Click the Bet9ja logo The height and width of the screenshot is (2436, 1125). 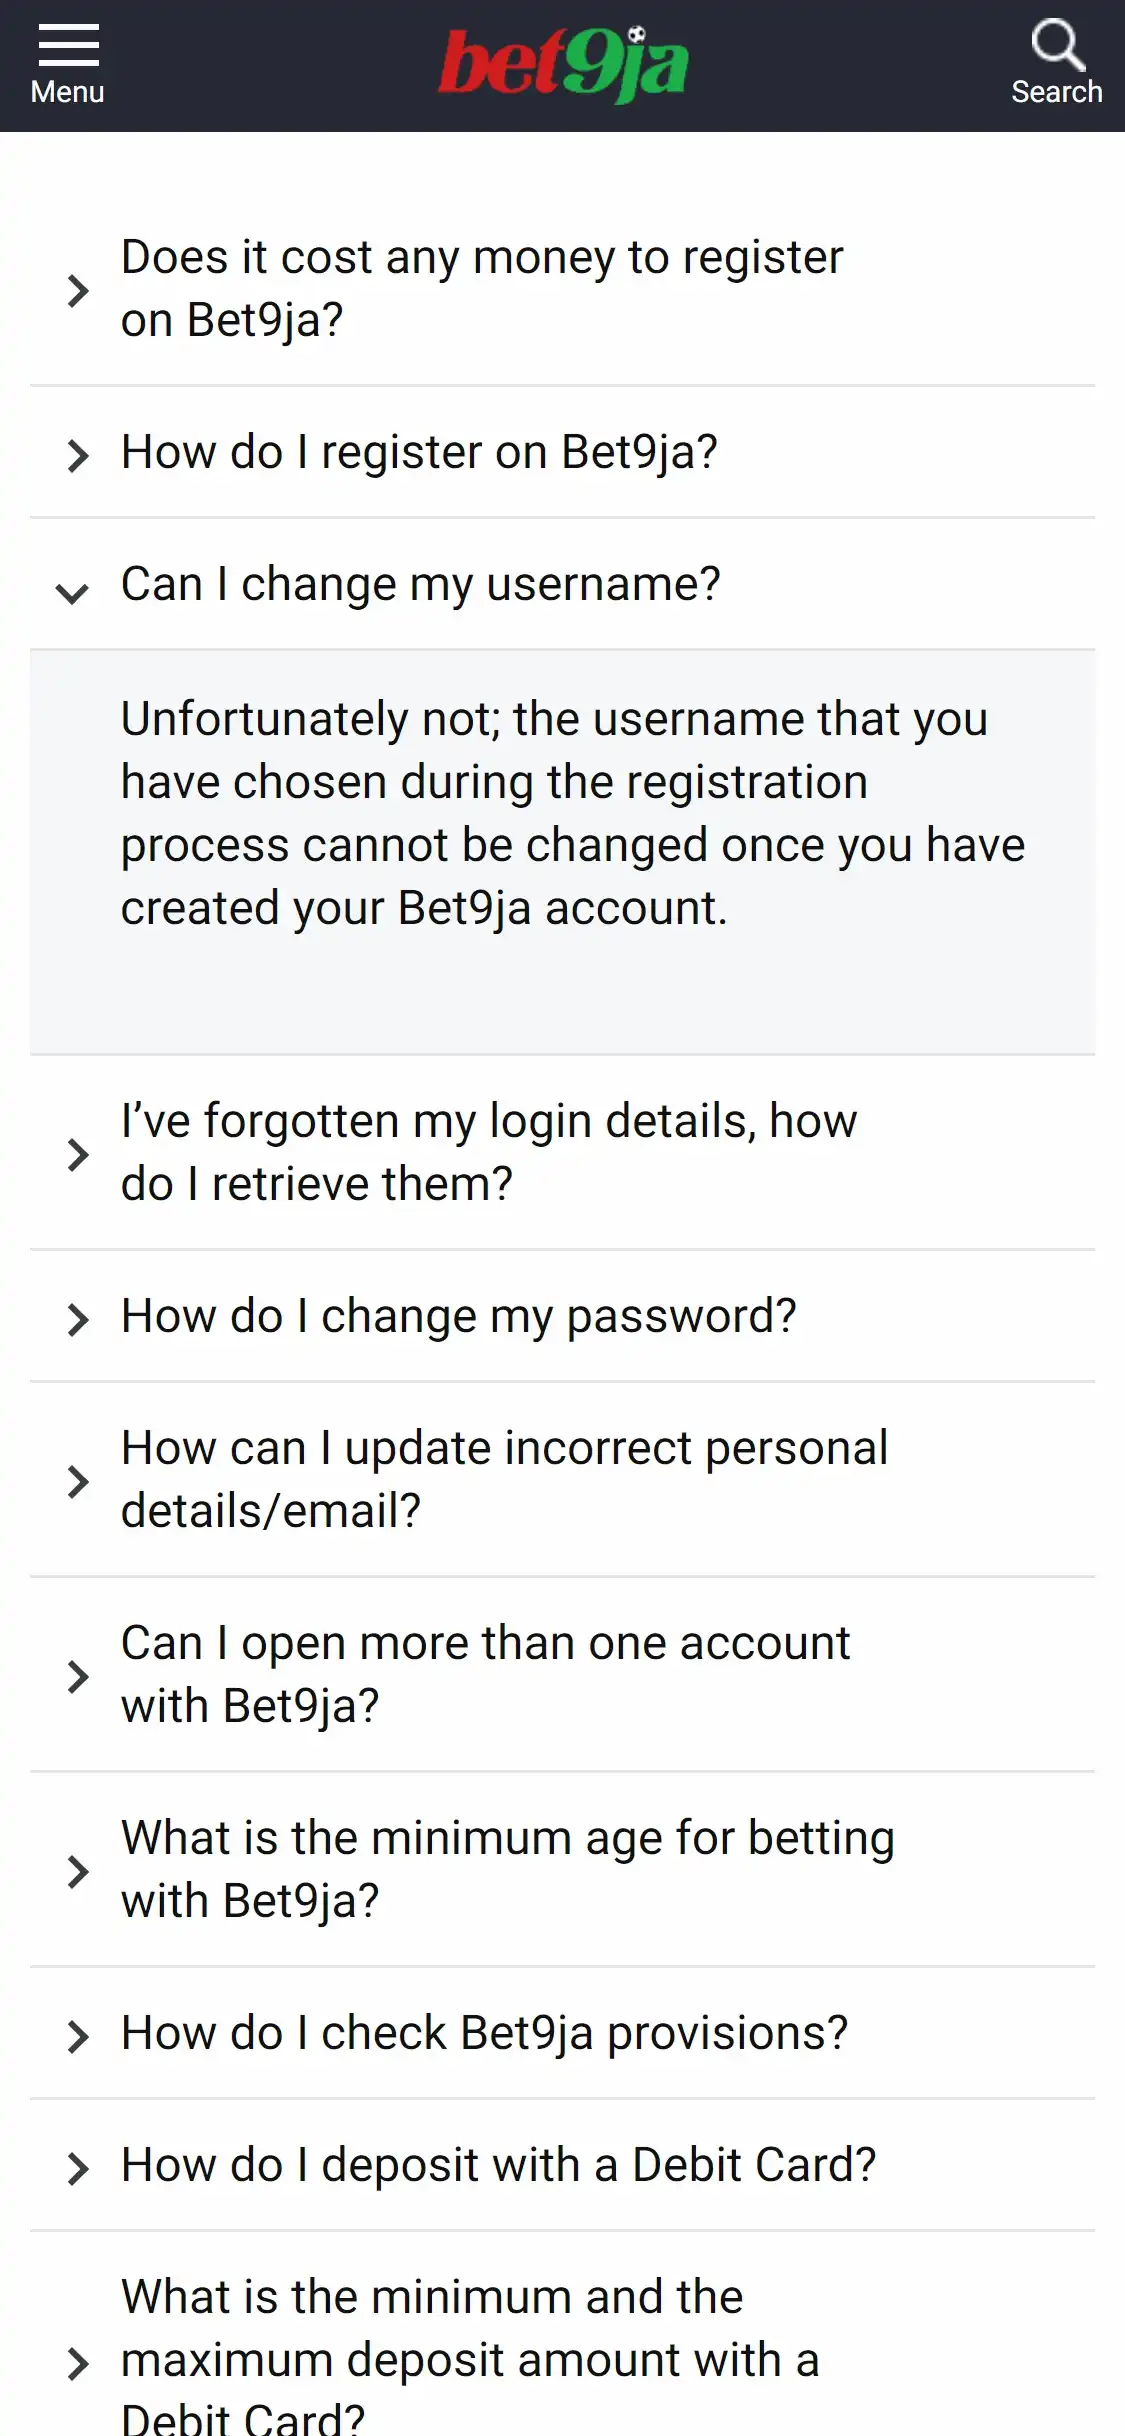point(563,66)
